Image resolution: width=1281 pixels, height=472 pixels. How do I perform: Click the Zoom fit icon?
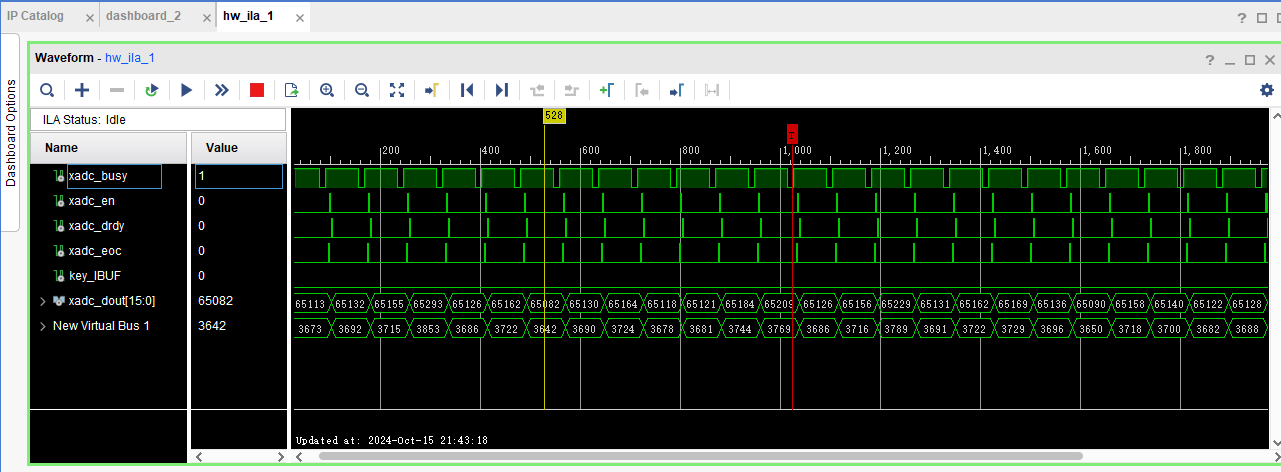pyautogui.click(x=397, y=90)
